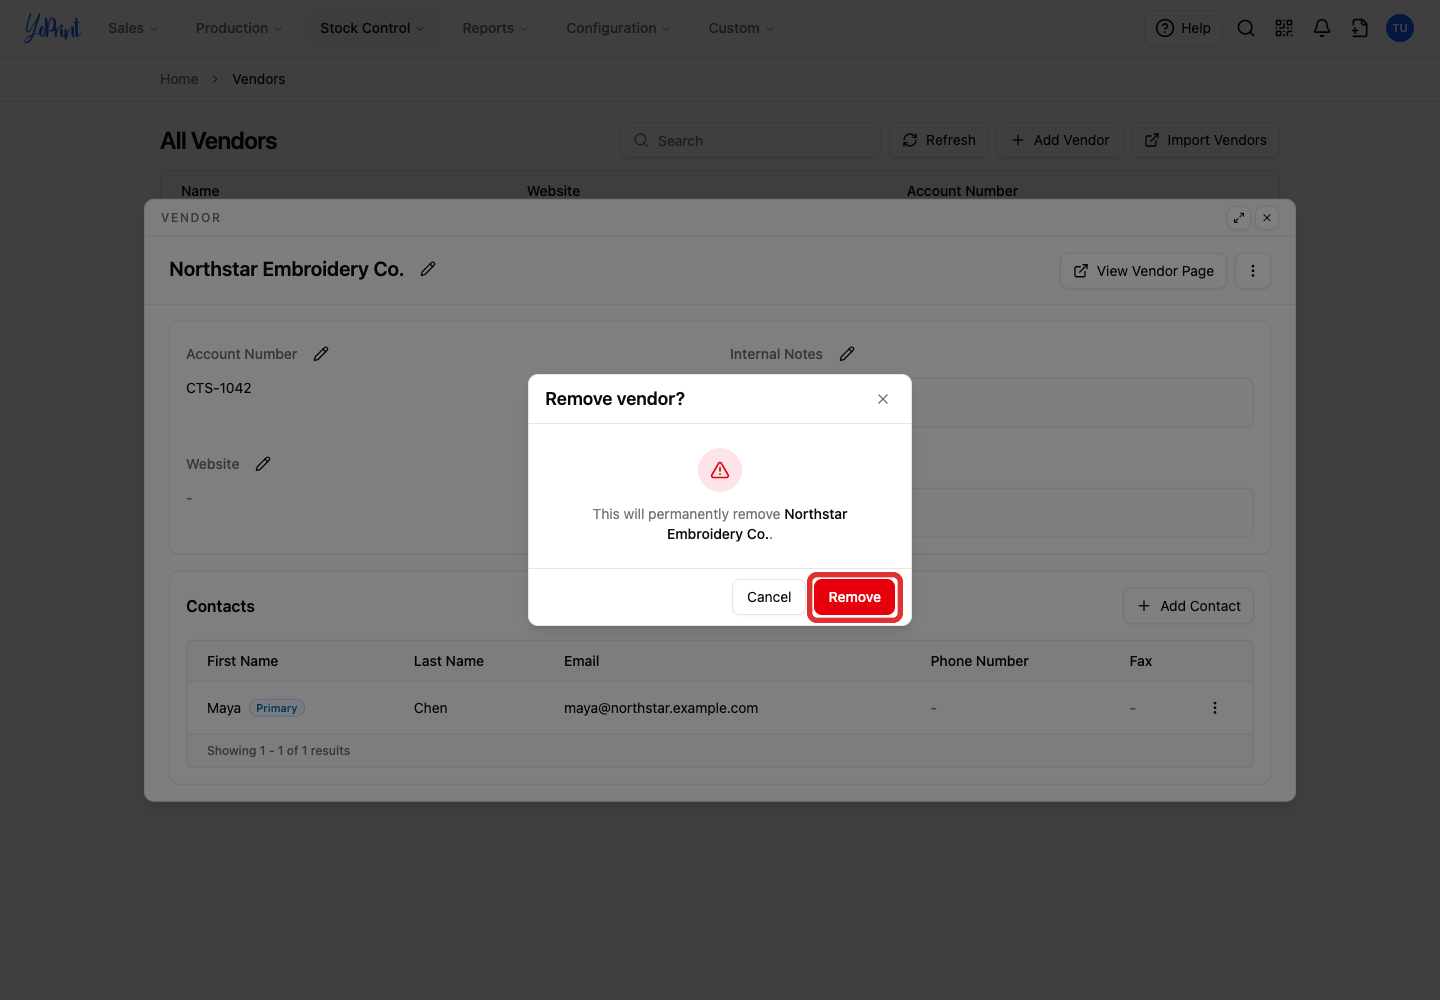The height and width of the screenshot is (1000, 1440).
Task: Cancel the Remove vendor dialog
Action: 769,597
